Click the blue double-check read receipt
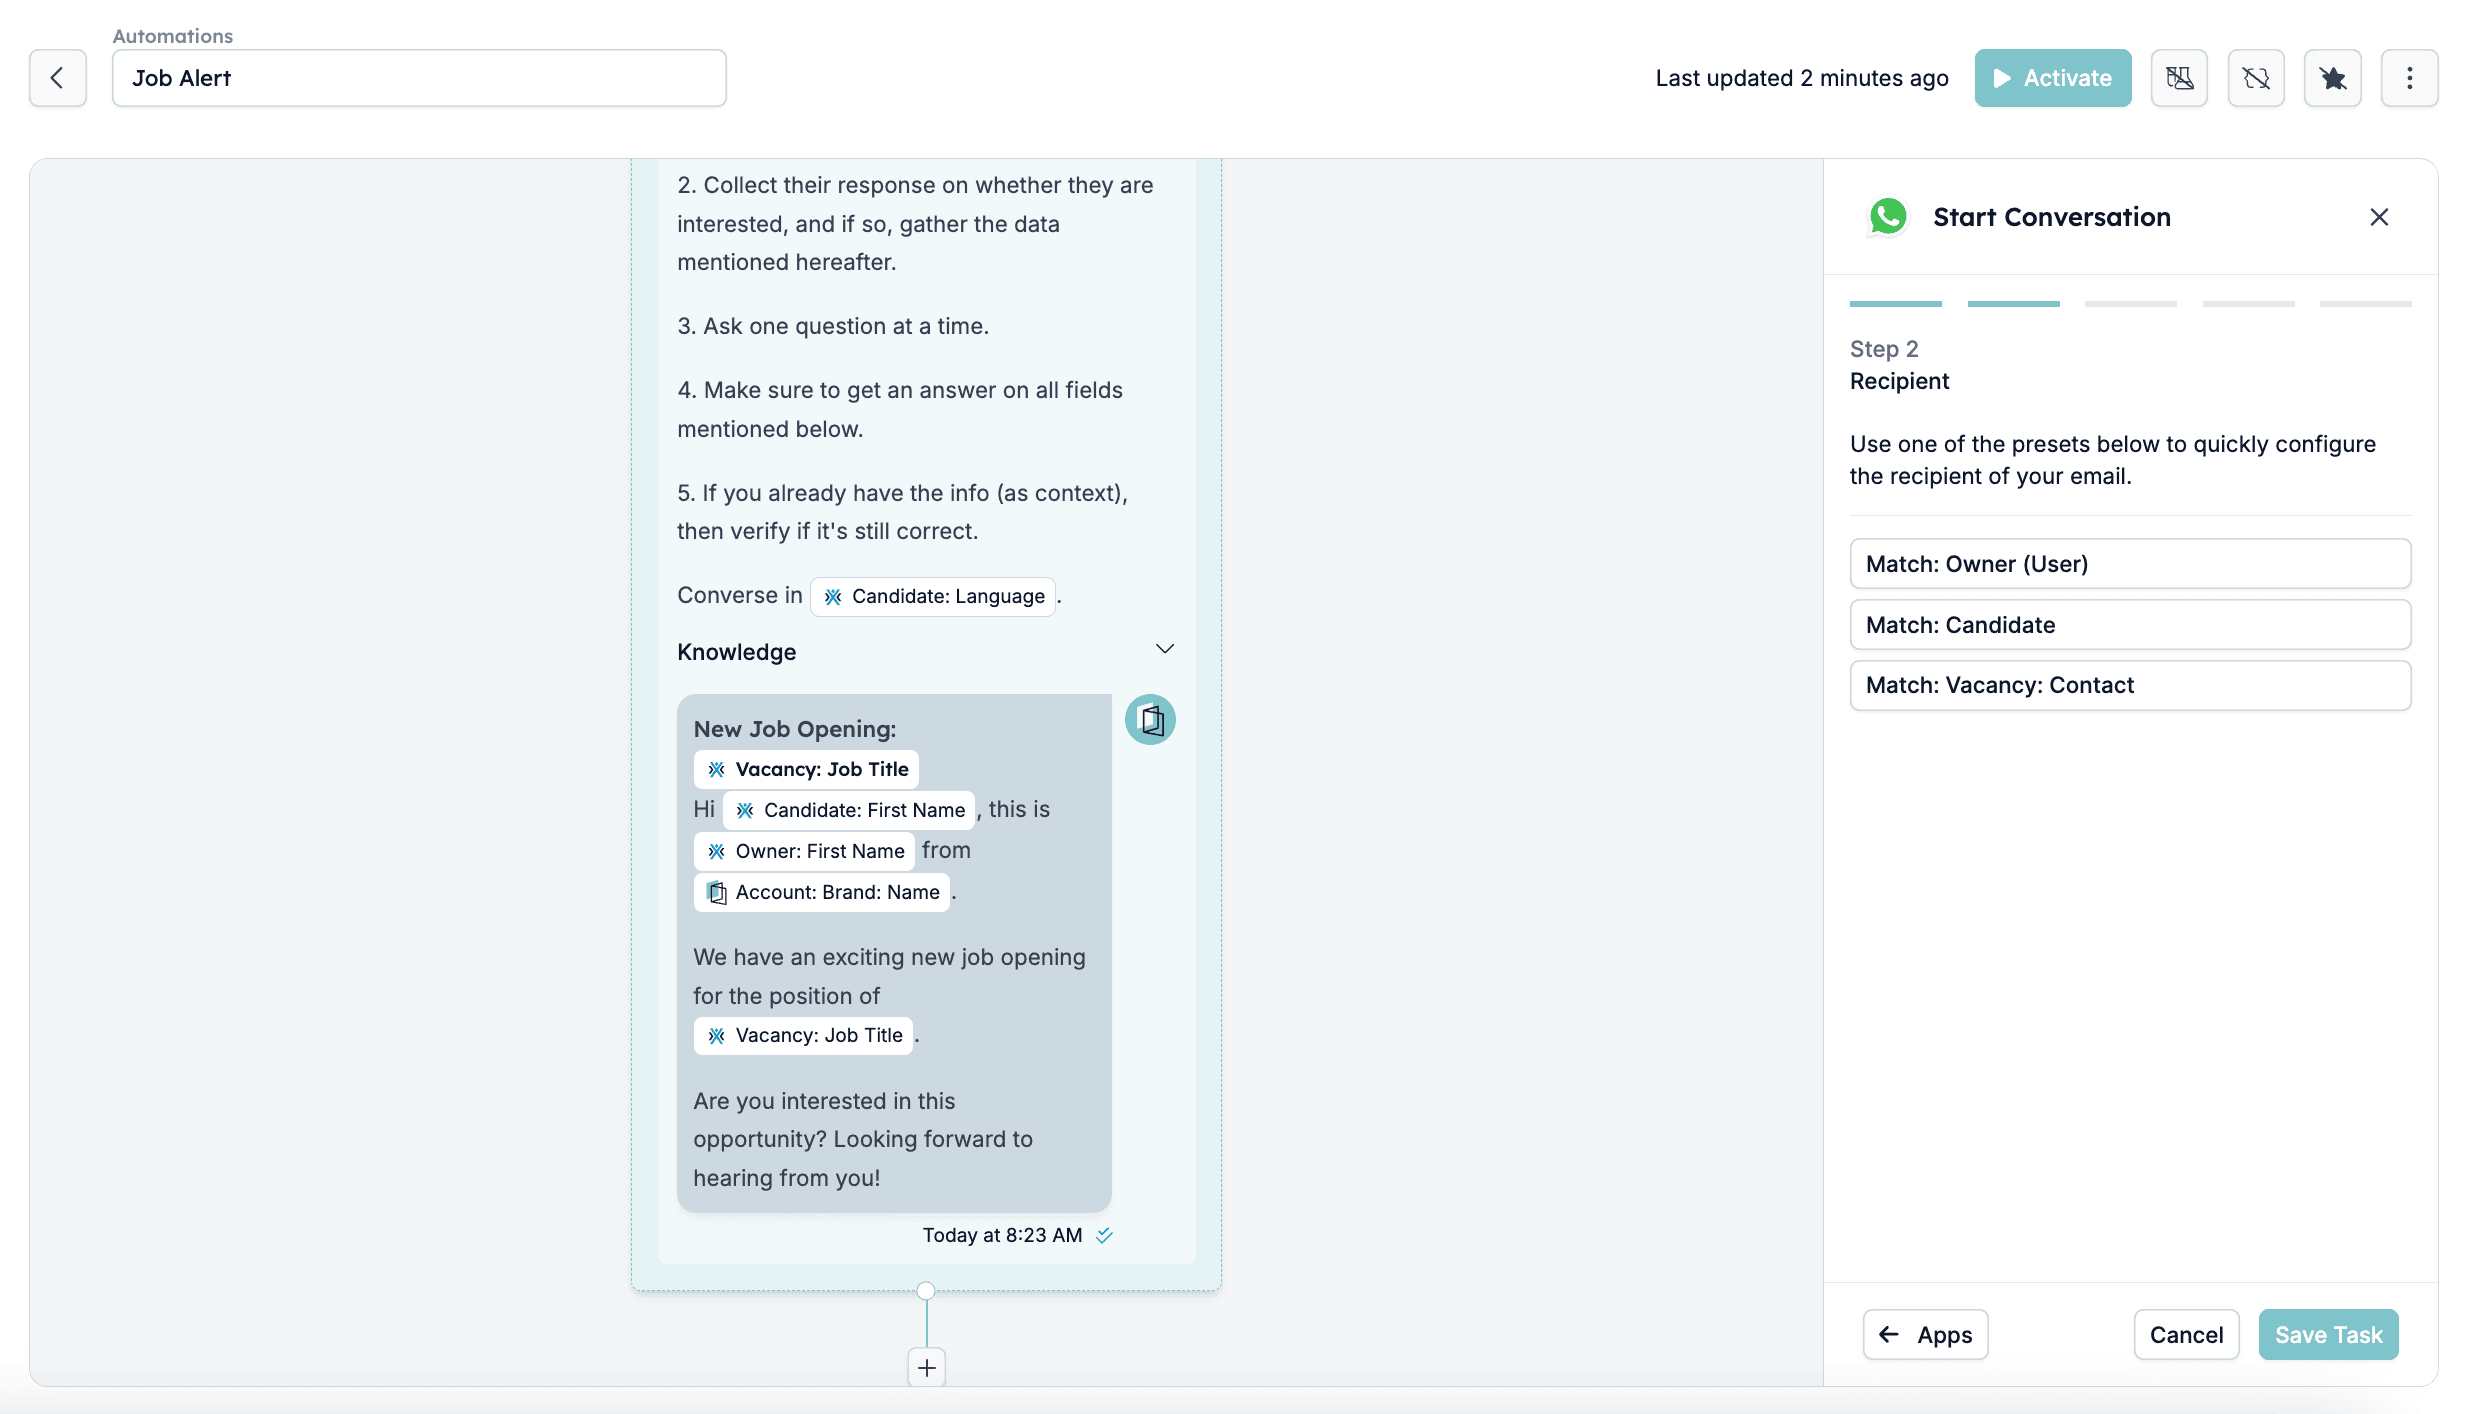 pos(1104,1236)
